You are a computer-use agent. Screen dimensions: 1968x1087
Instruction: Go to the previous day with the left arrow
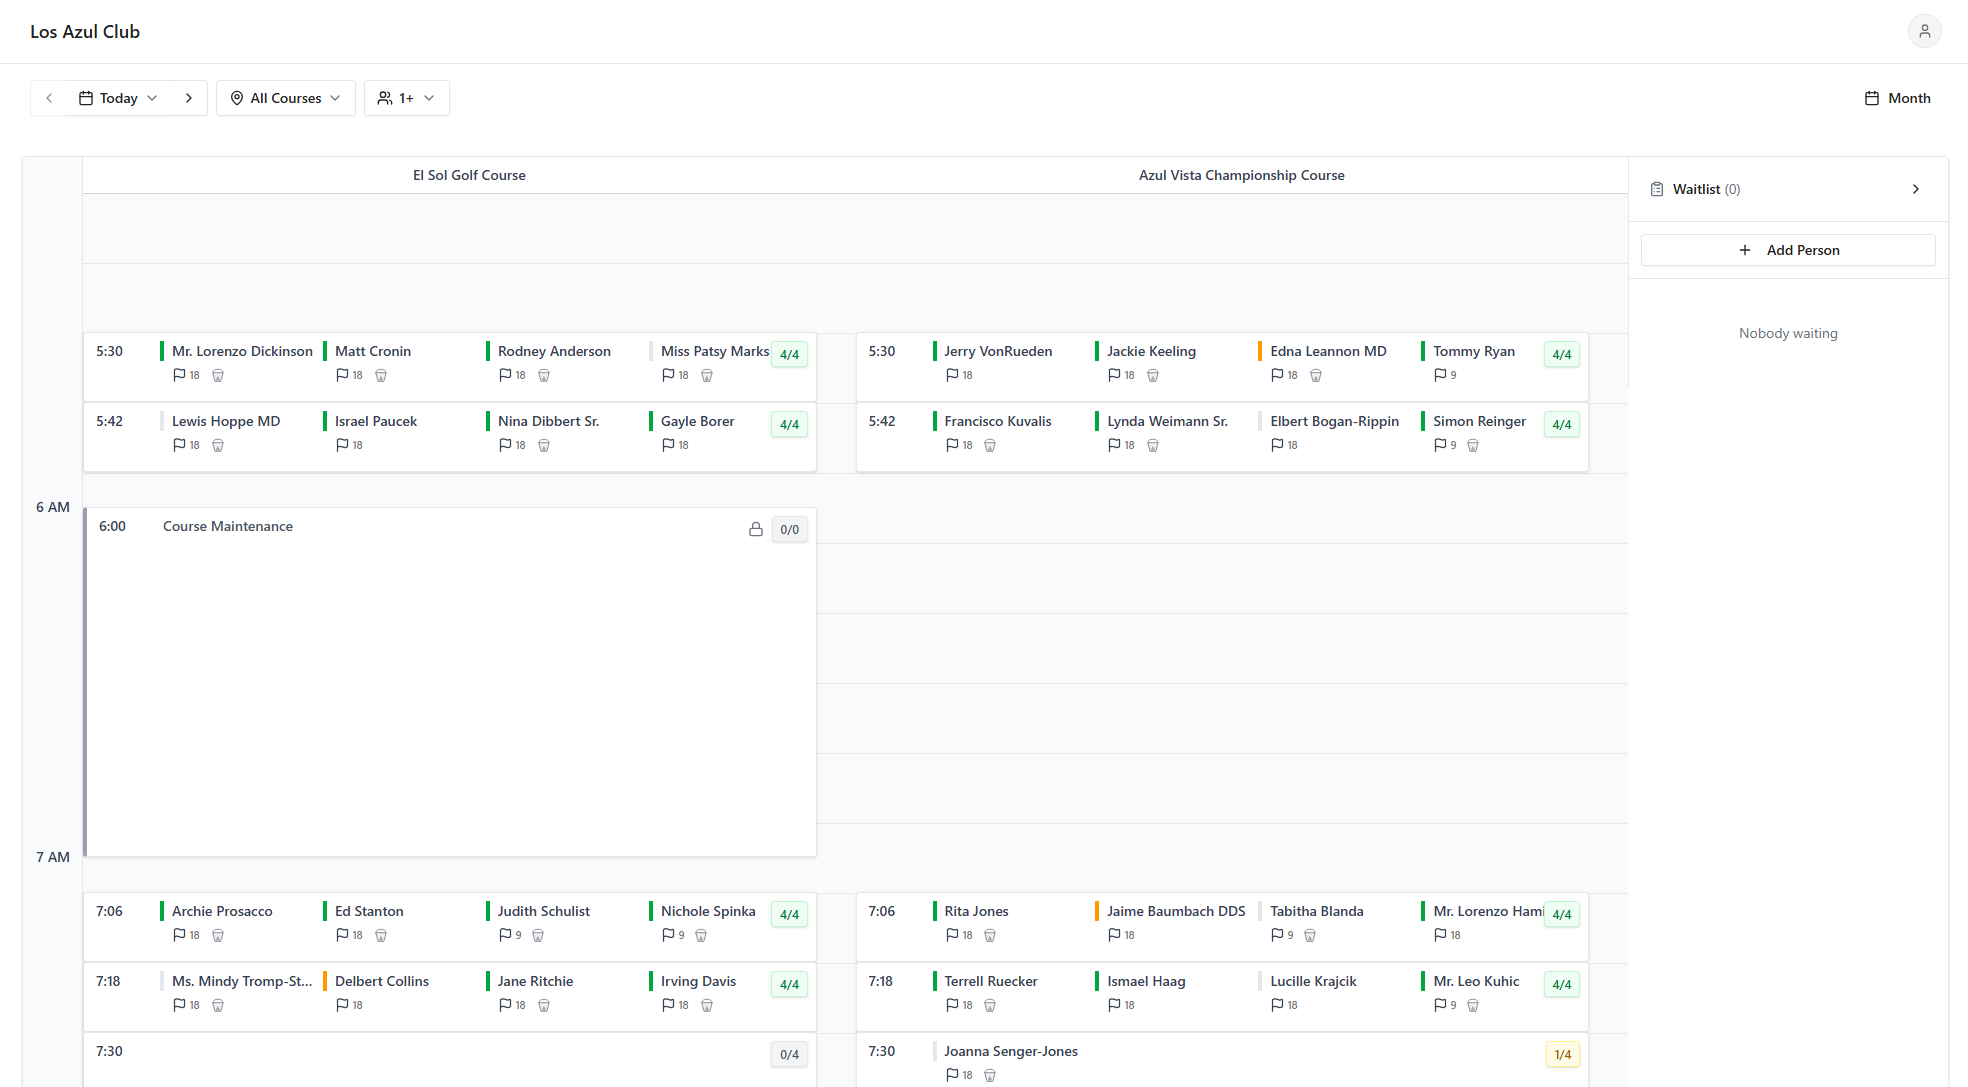pos(49,98)
